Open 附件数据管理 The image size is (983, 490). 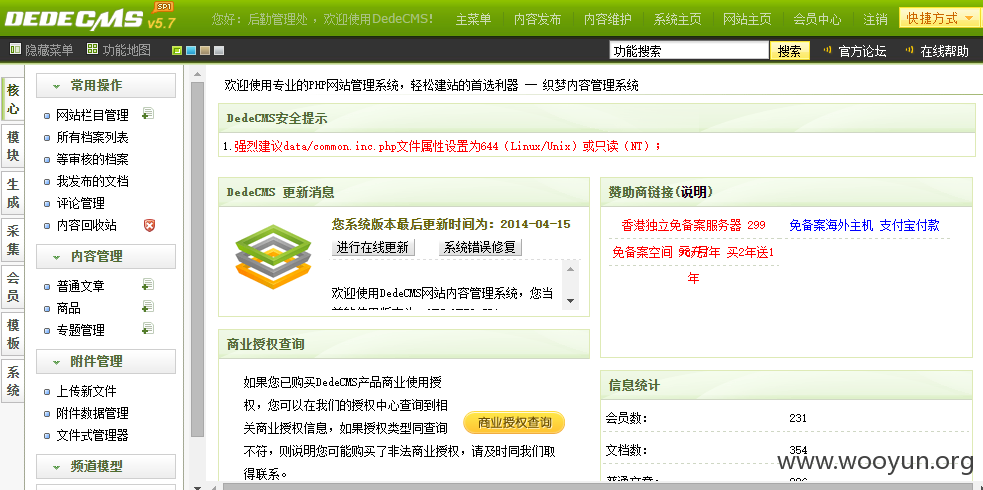(x=93, y=413)
